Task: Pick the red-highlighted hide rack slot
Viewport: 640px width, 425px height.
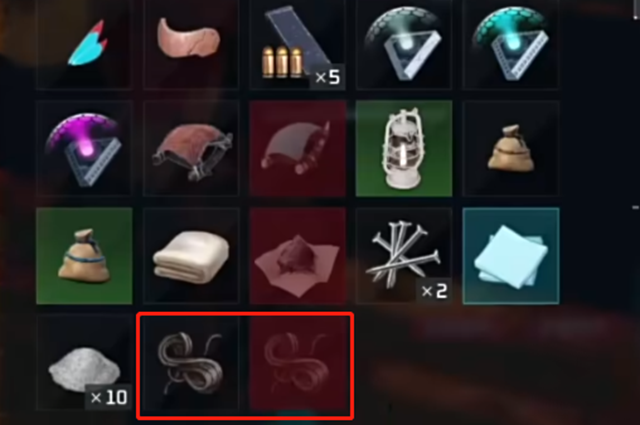Action: 298,149
